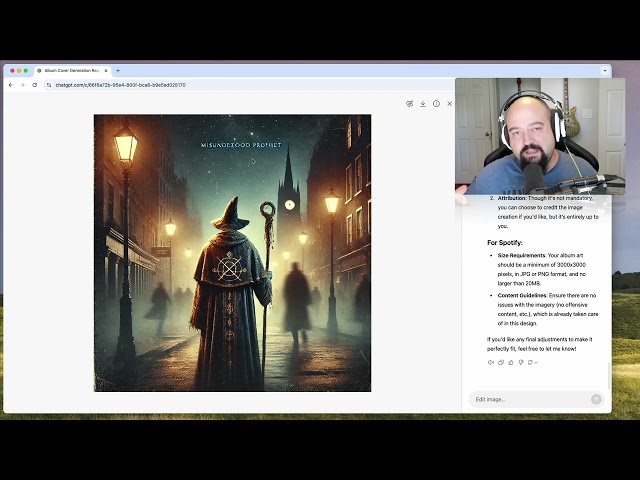Image resolution: width=640 pixels, height=480 pixels.
Task: Open the image info icon
Action: click(x=436, y=104)
